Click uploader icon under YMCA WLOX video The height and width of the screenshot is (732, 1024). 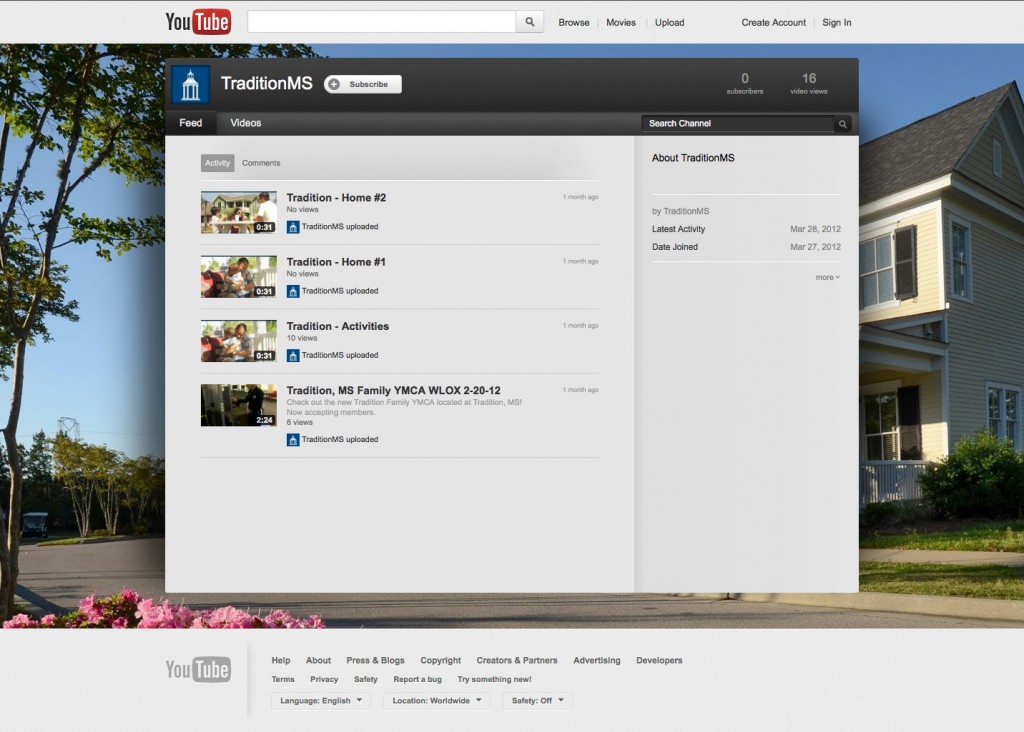click(x=293, y=439)
